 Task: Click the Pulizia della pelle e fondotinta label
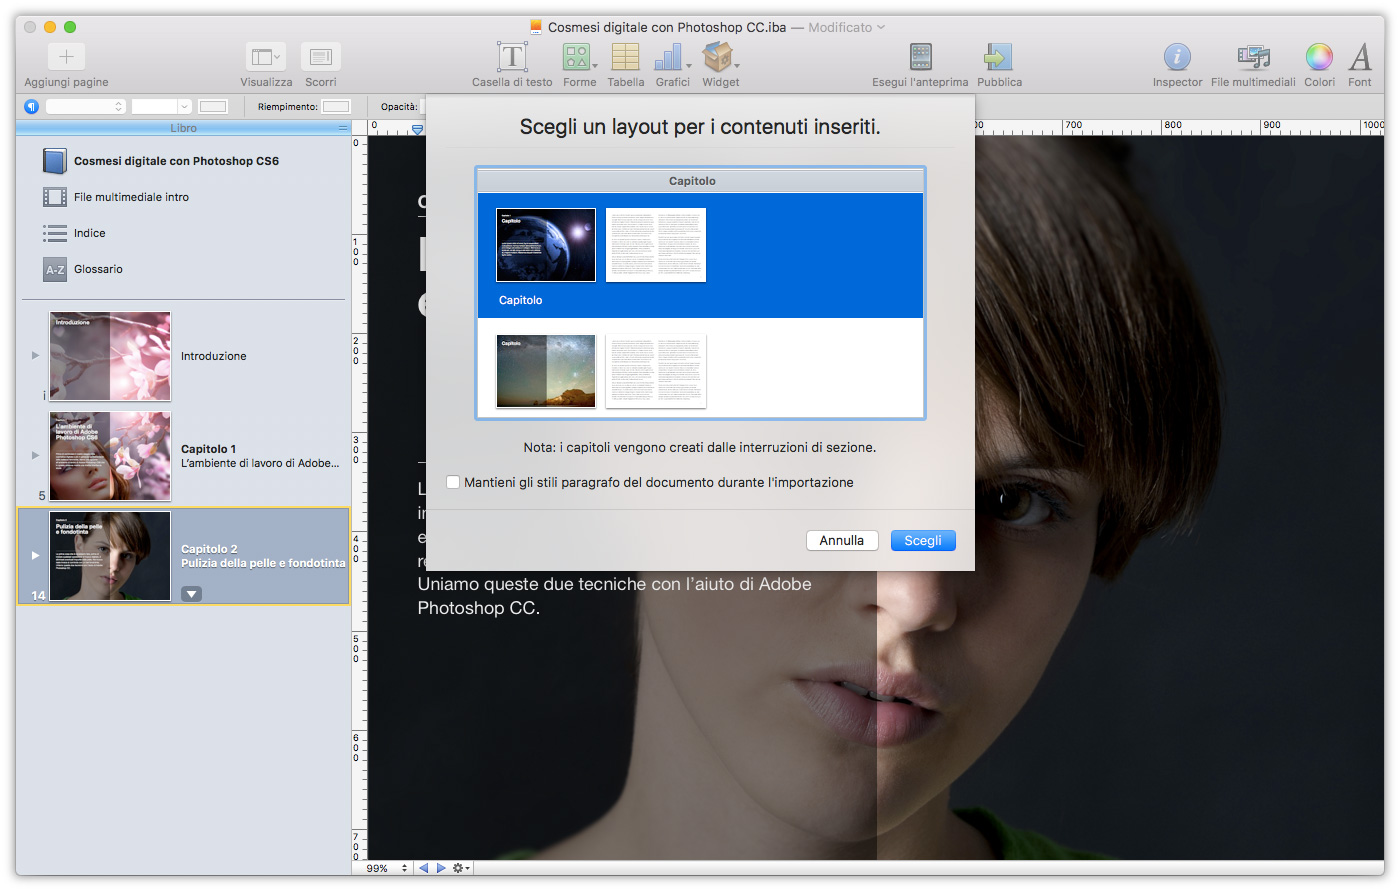[x=263, y=563]
